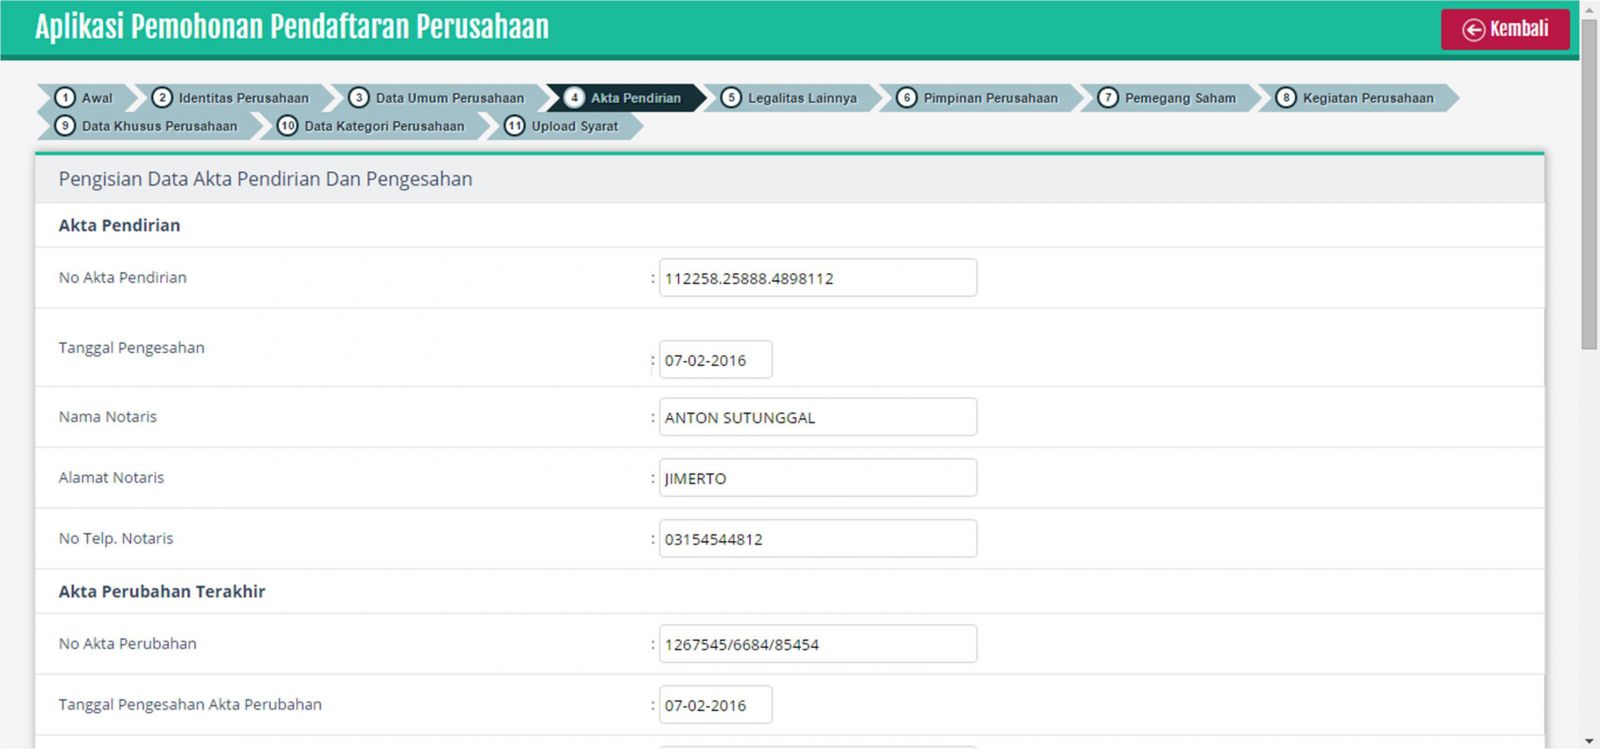Screen dimensions: 1600x749
Task: Open step 6 Pimpinan Perusahaan
Action: coord(978,98)
